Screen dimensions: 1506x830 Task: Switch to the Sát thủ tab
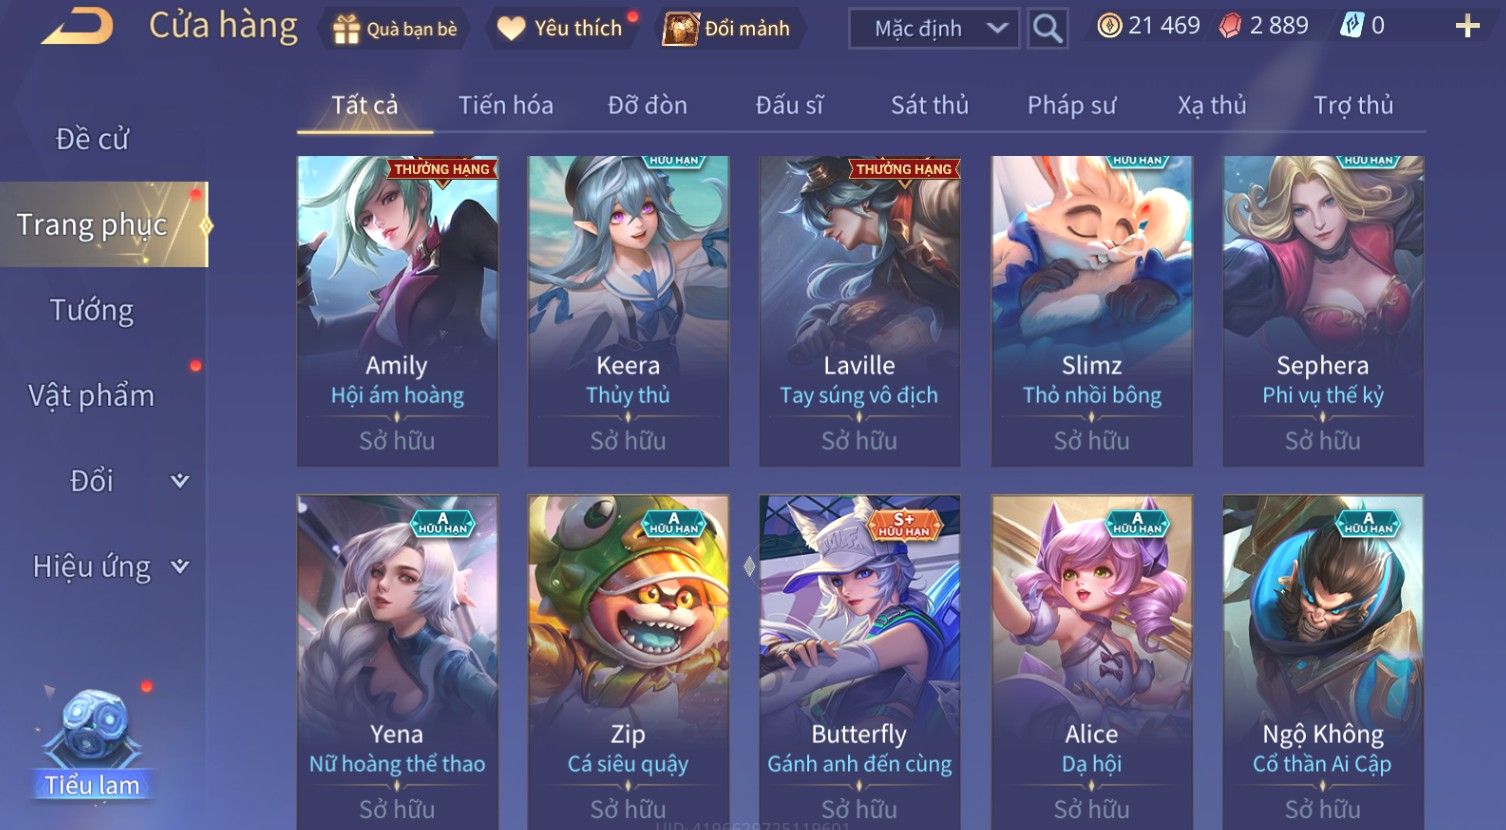[x=929, y=105]
